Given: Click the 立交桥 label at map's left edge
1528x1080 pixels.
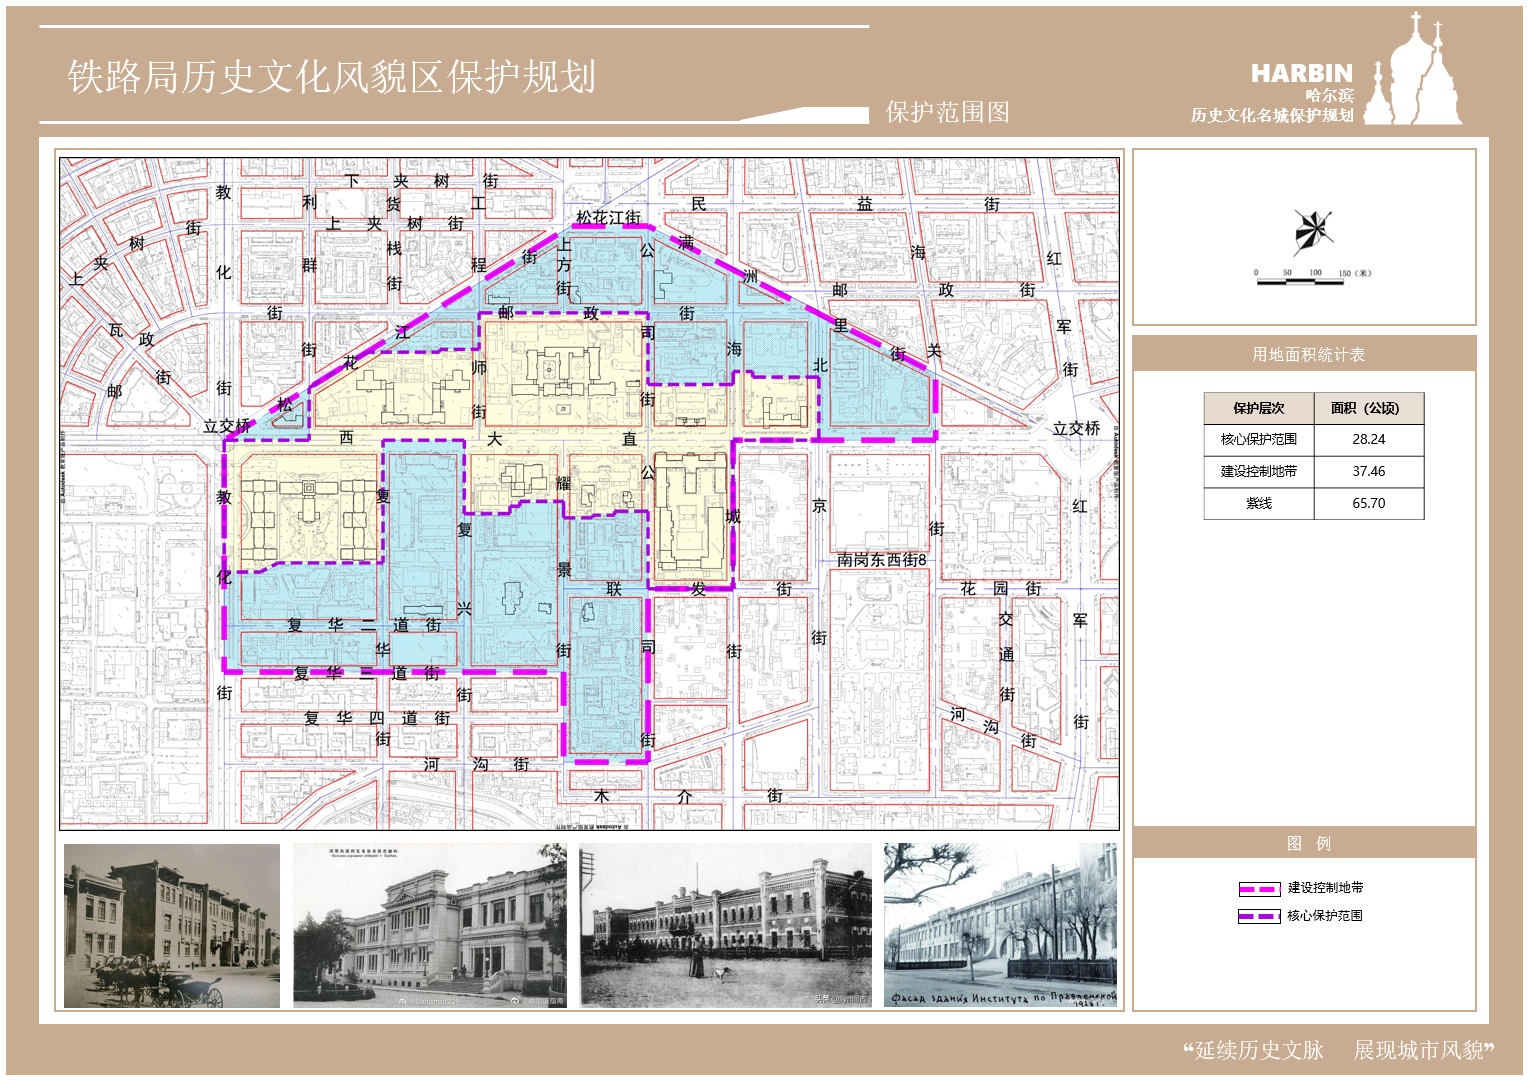Looking at the screenshot, I should (x=227, y=426).
